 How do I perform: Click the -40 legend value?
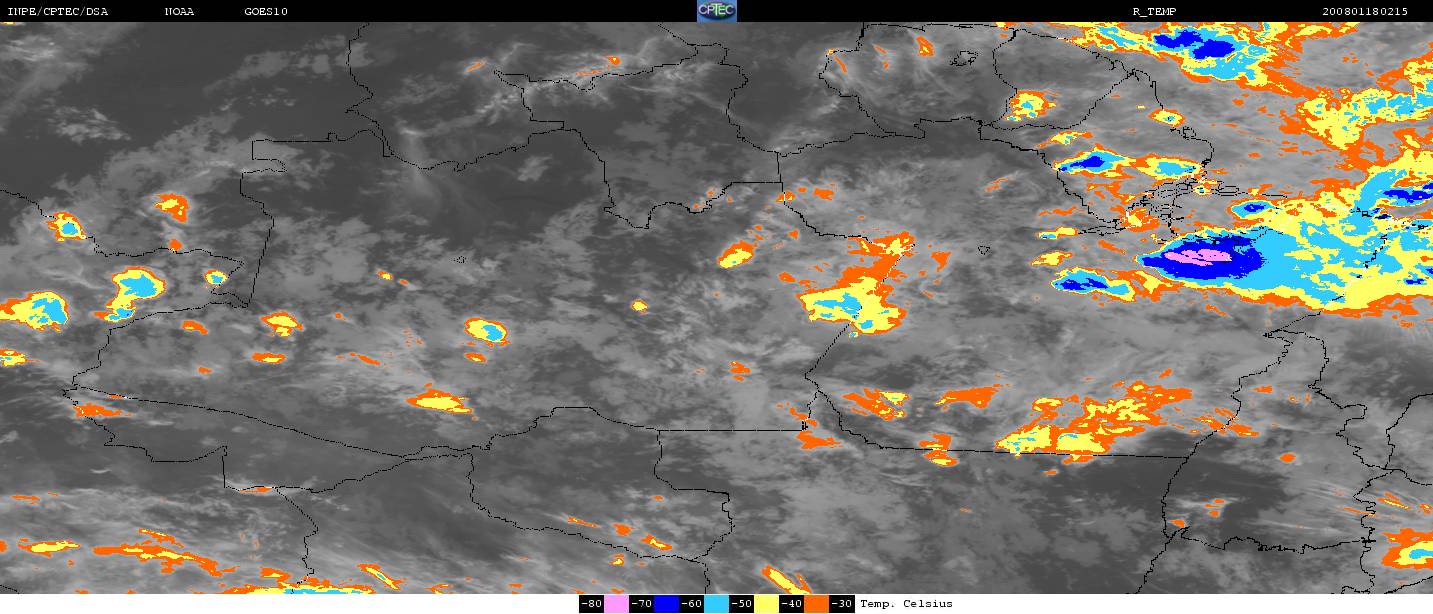[x=791, y=604]
